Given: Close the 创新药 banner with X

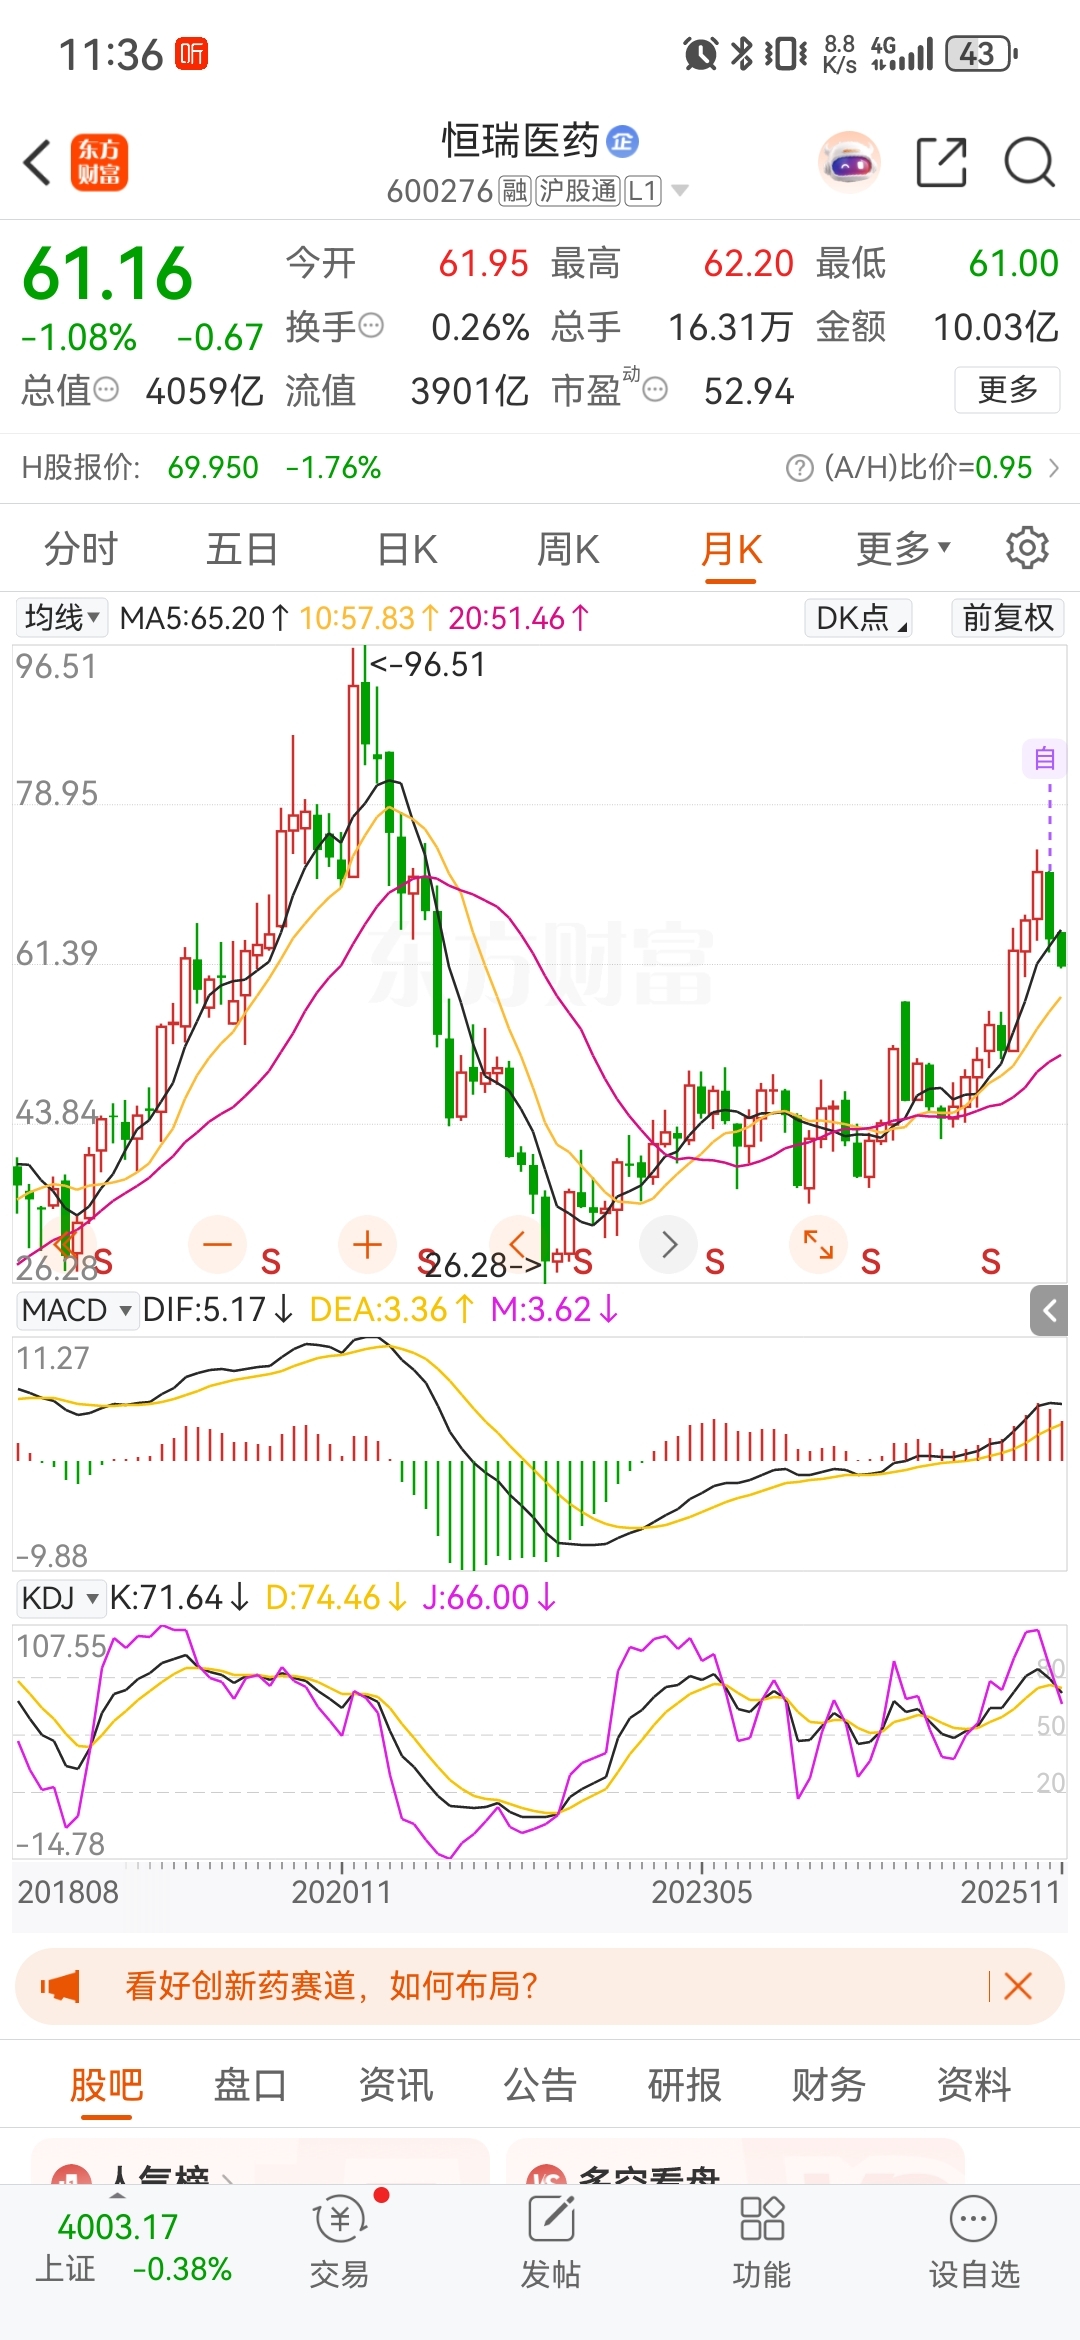Looking at the screenshot, I should (x=1017, y=1986).
